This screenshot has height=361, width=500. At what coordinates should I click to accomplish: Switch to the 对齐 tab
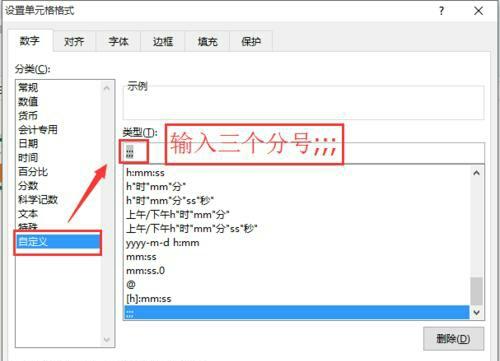pos(74,41)
